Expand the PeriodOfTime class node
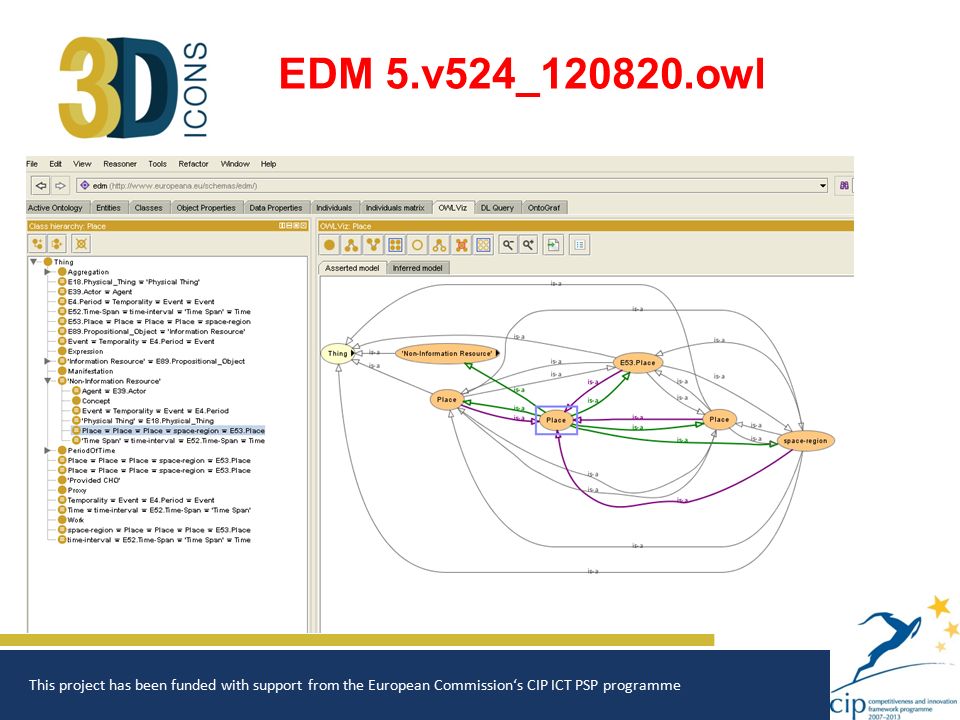Viewport: 960px width, 720px height. click(48, 451)
